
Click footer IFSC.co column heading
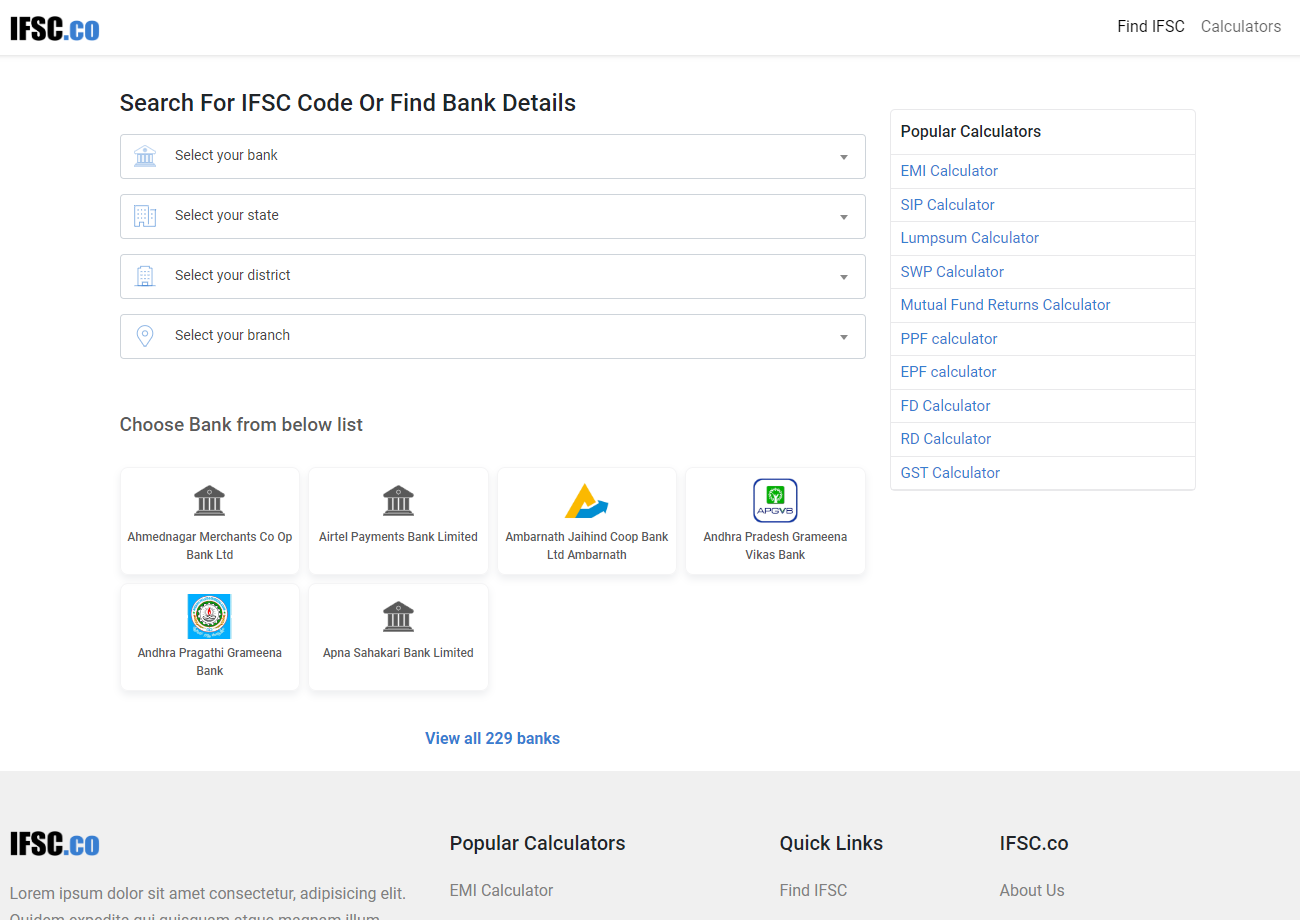coord(1034,844)
